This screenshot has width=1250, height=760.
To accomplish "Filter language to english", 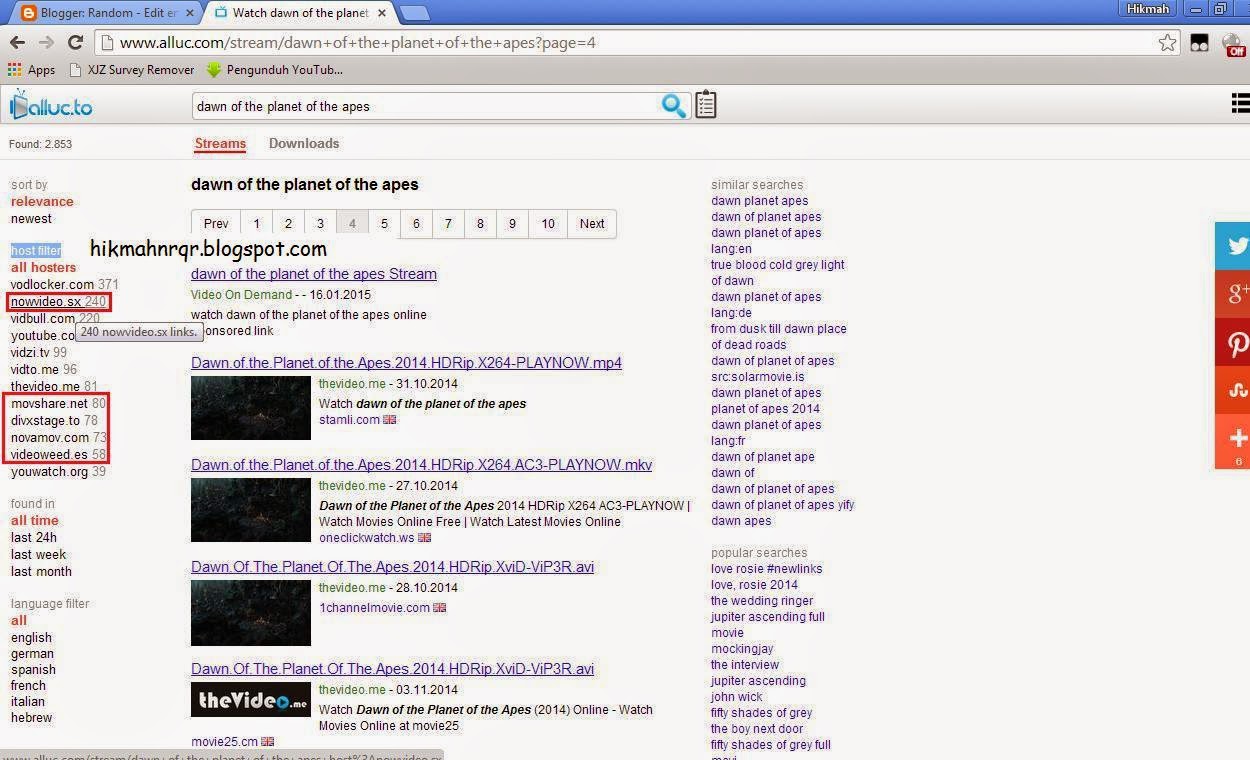I will 31,638.
